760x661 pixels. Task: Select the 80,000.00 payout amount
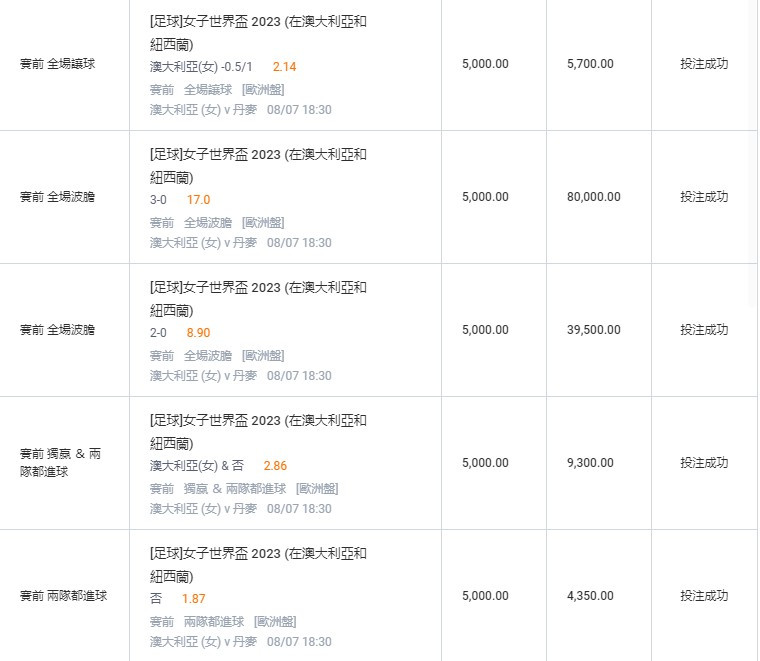pos(593,197)
